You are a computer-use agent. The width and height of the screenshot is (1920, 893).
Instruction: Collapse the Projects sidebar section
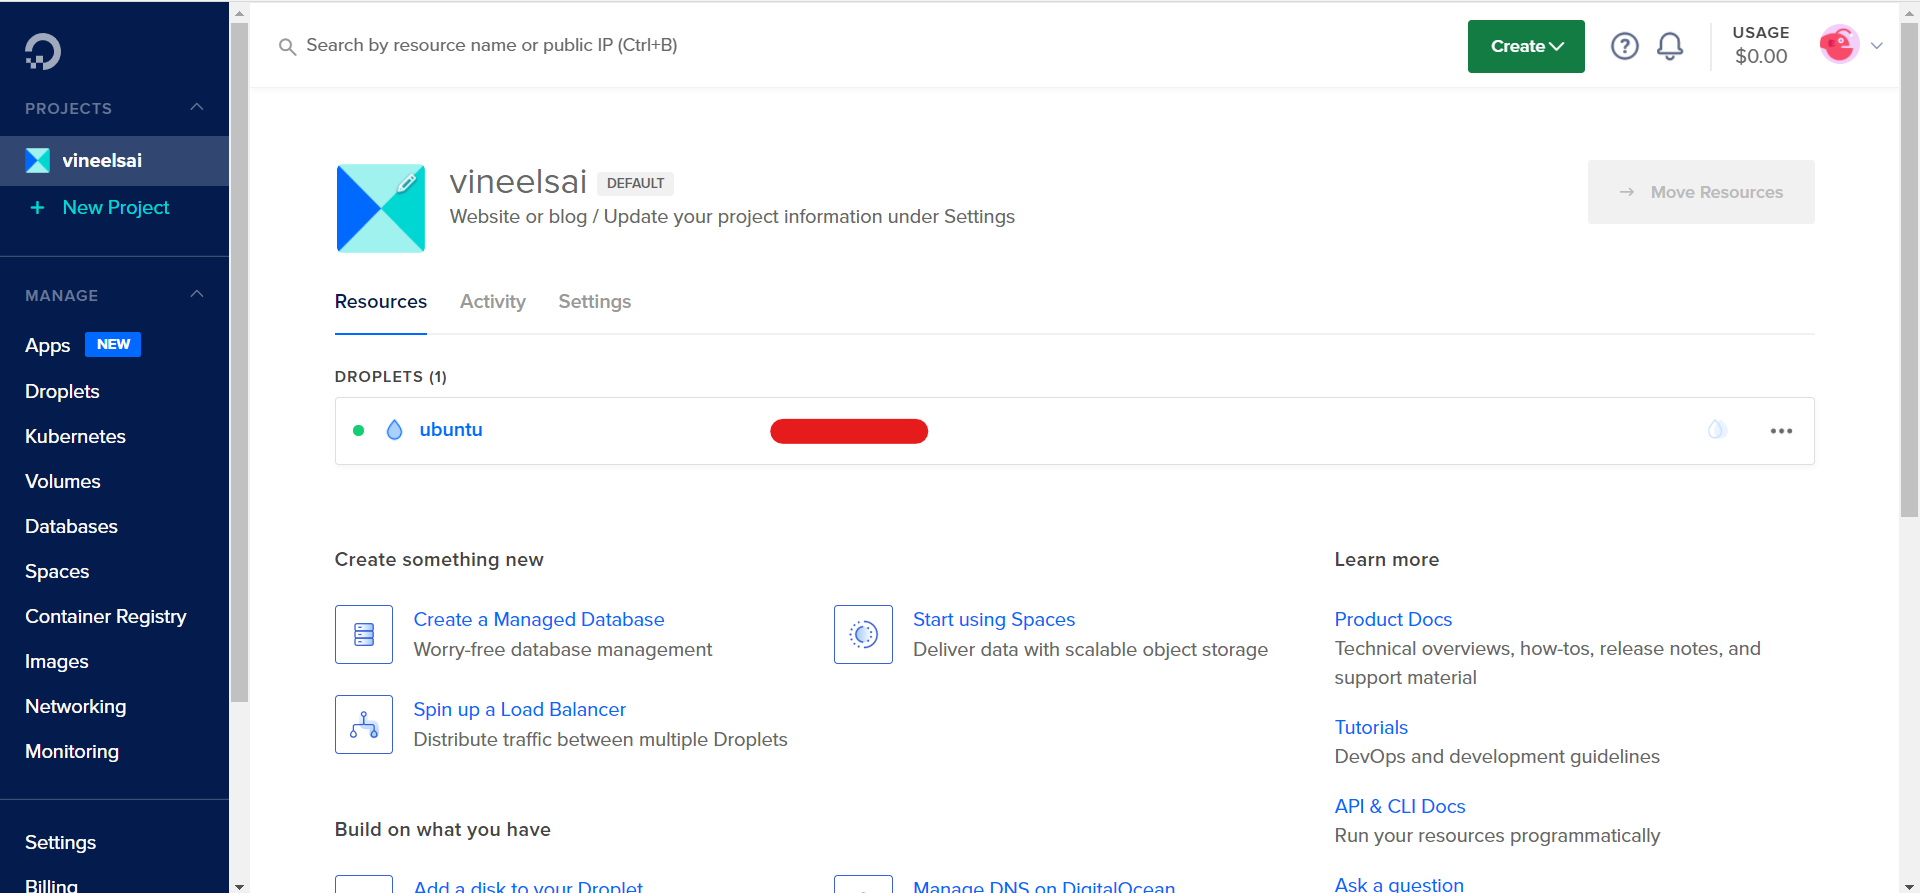197,108
